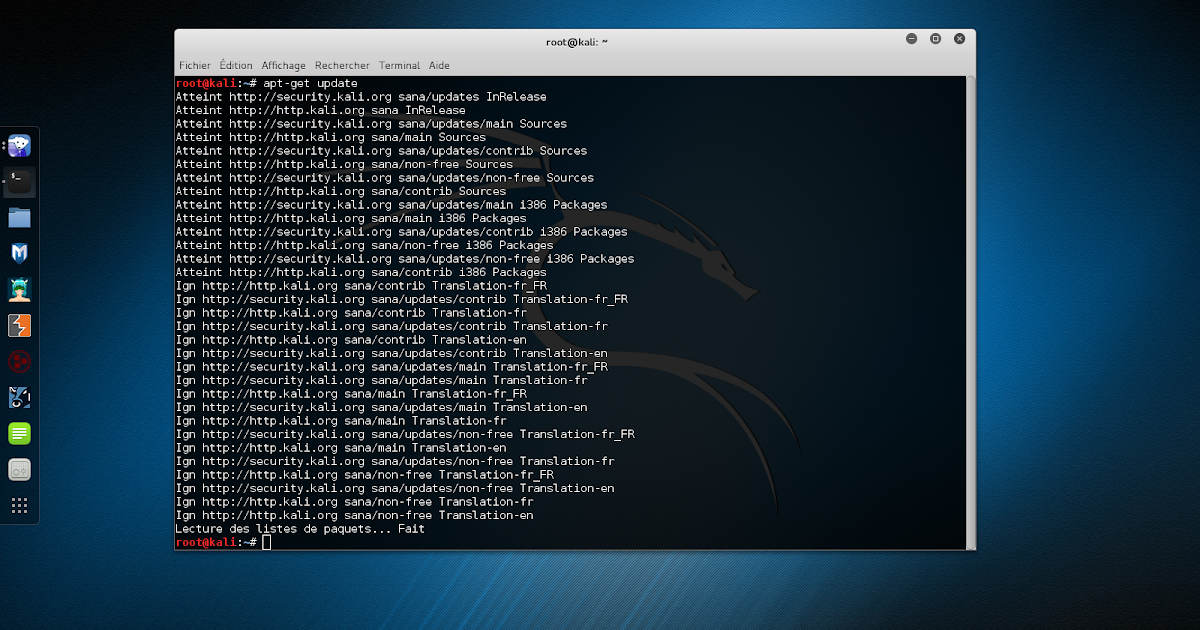Viewport: 1200px width, 630px height.
Task: Open the Aide menu
Action: point(439,65)
